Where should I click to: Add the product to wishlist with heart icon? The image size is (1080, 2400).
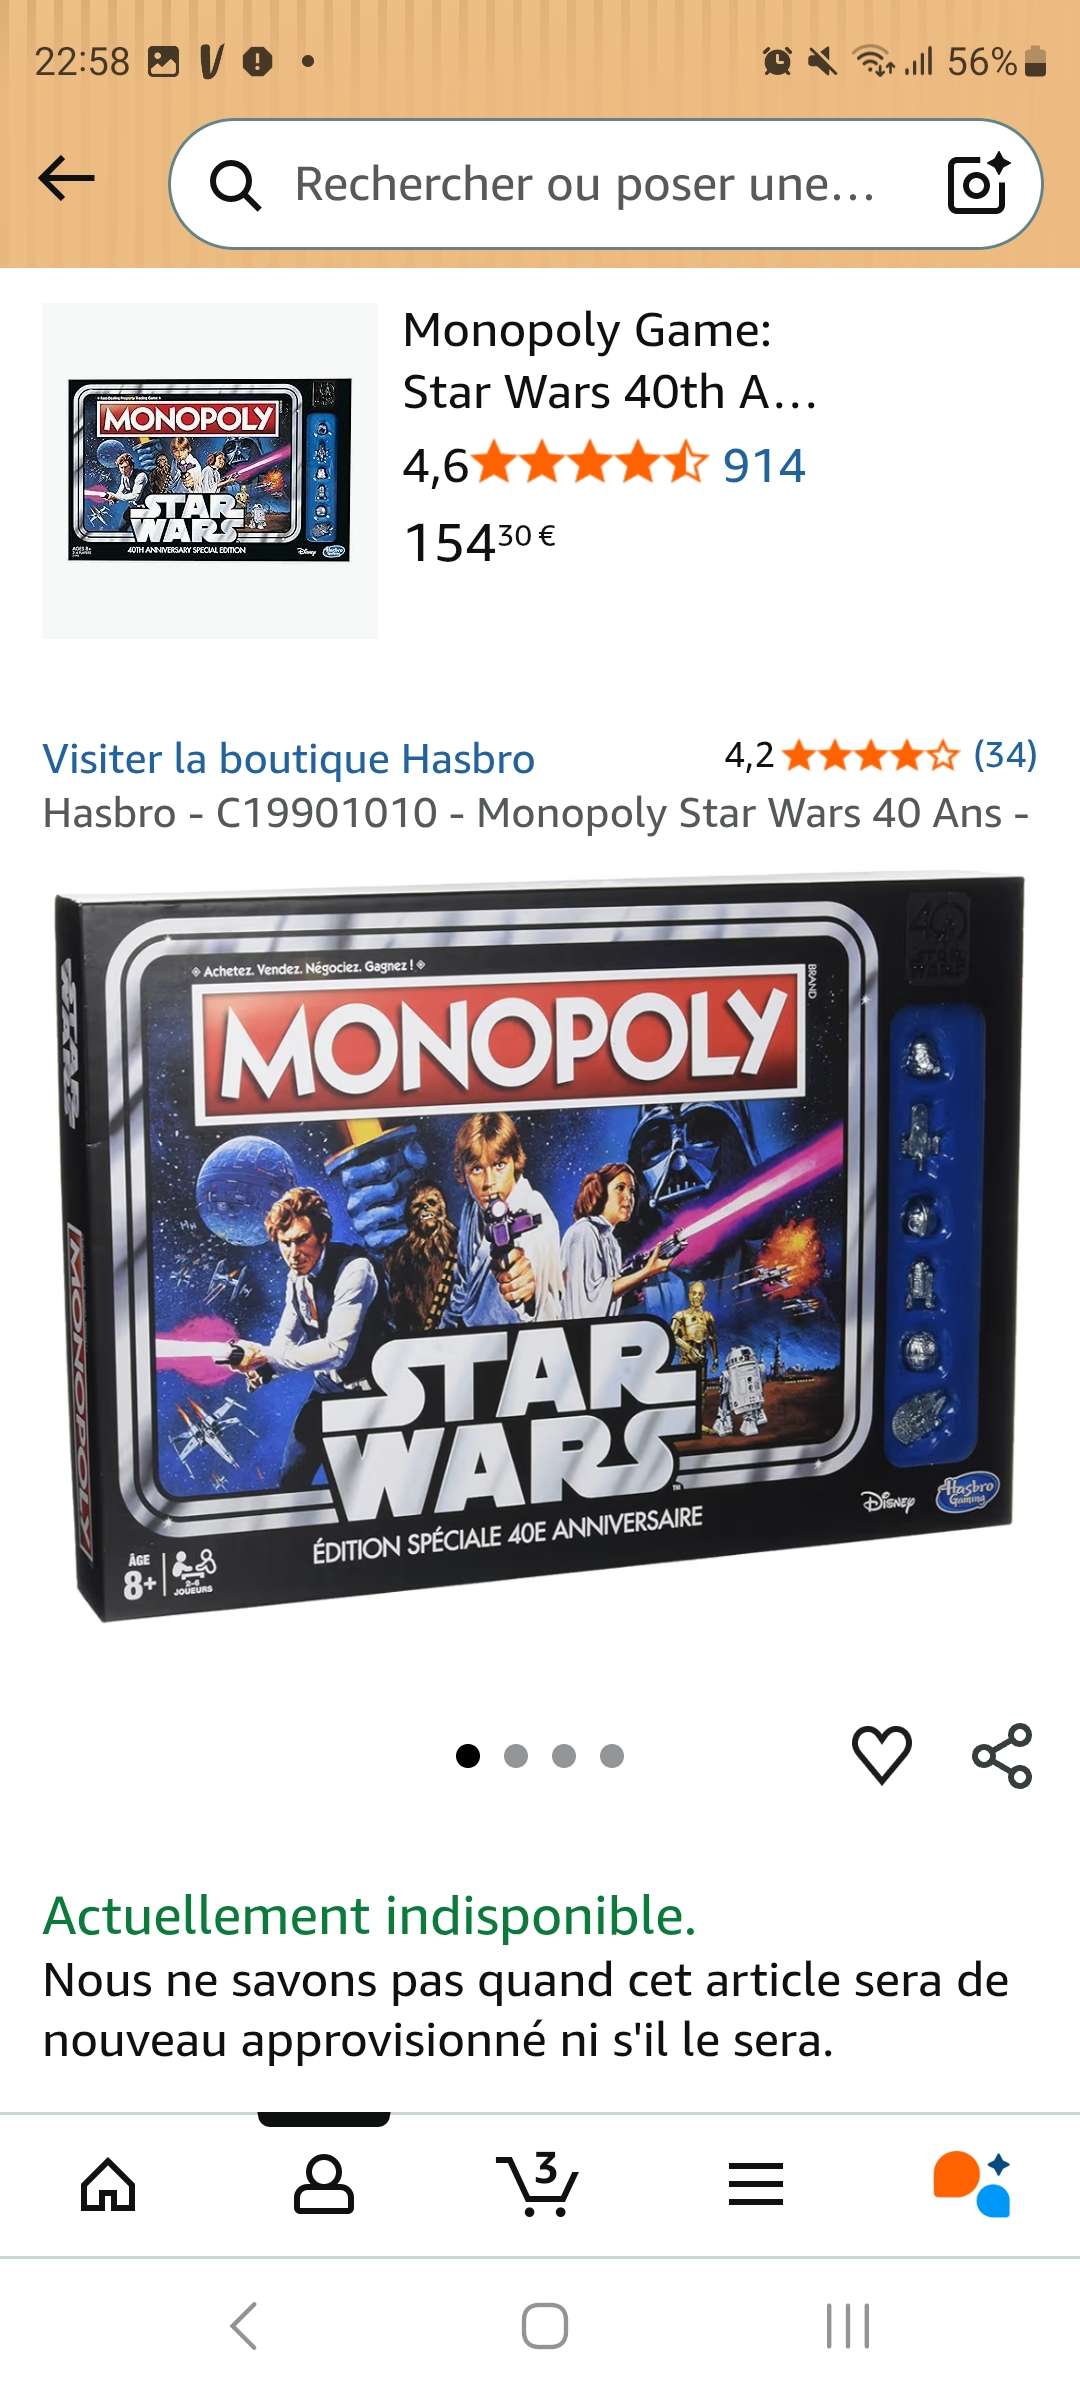(881, 1755)
